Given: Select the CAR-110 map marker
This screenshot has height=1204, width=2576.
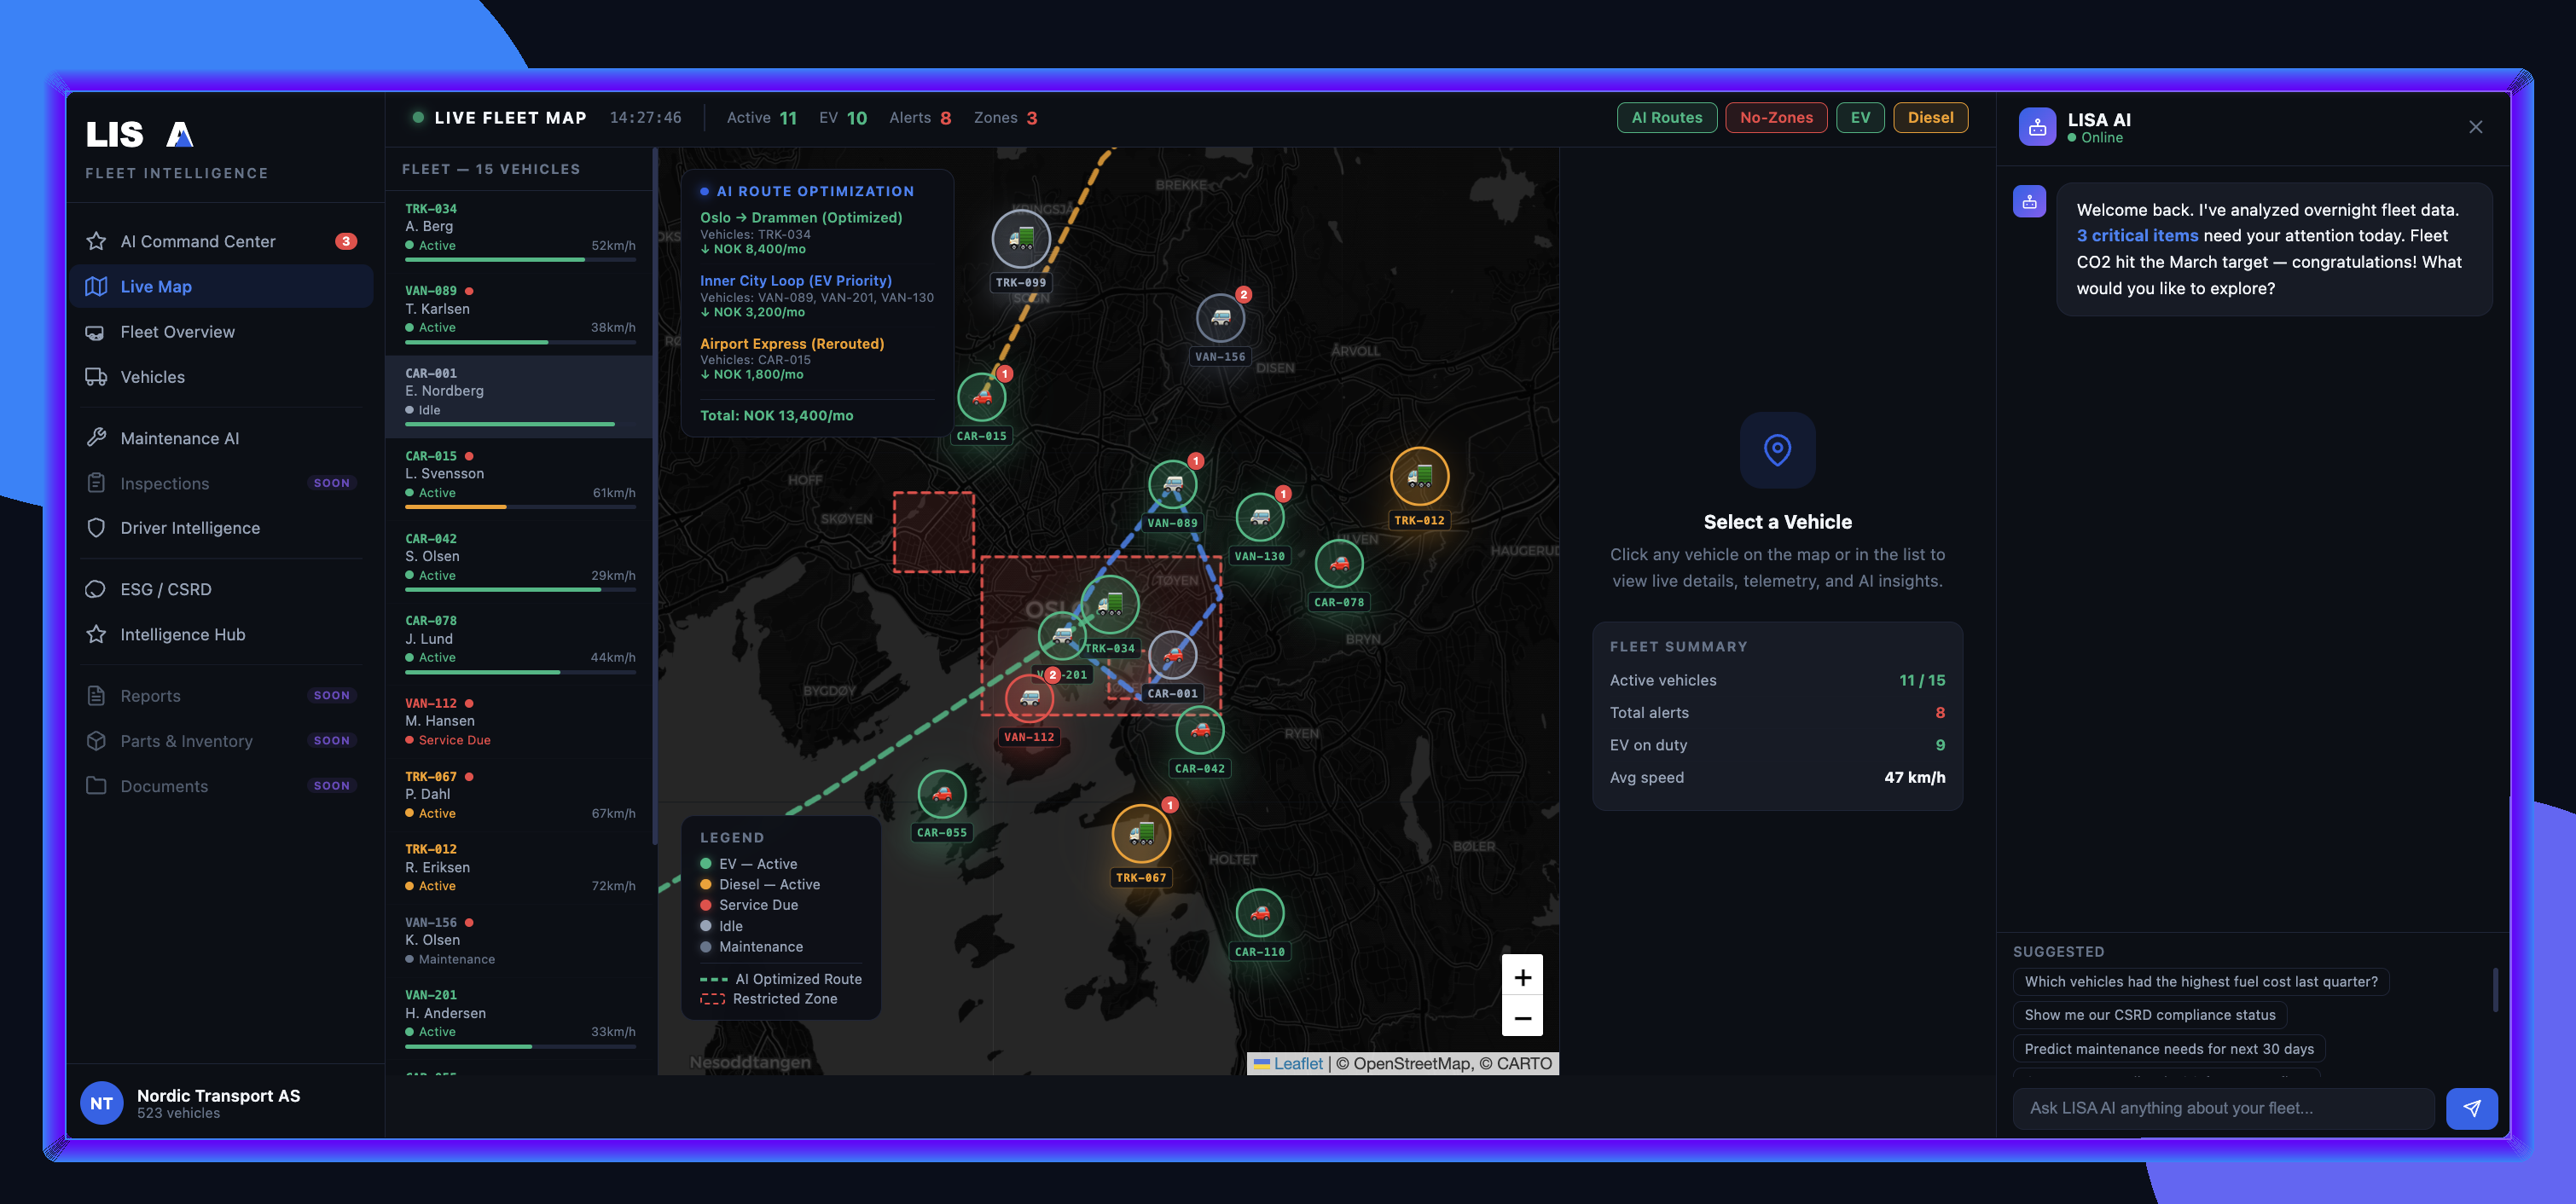Looking at the screenshot, I should click(1259, 913).
